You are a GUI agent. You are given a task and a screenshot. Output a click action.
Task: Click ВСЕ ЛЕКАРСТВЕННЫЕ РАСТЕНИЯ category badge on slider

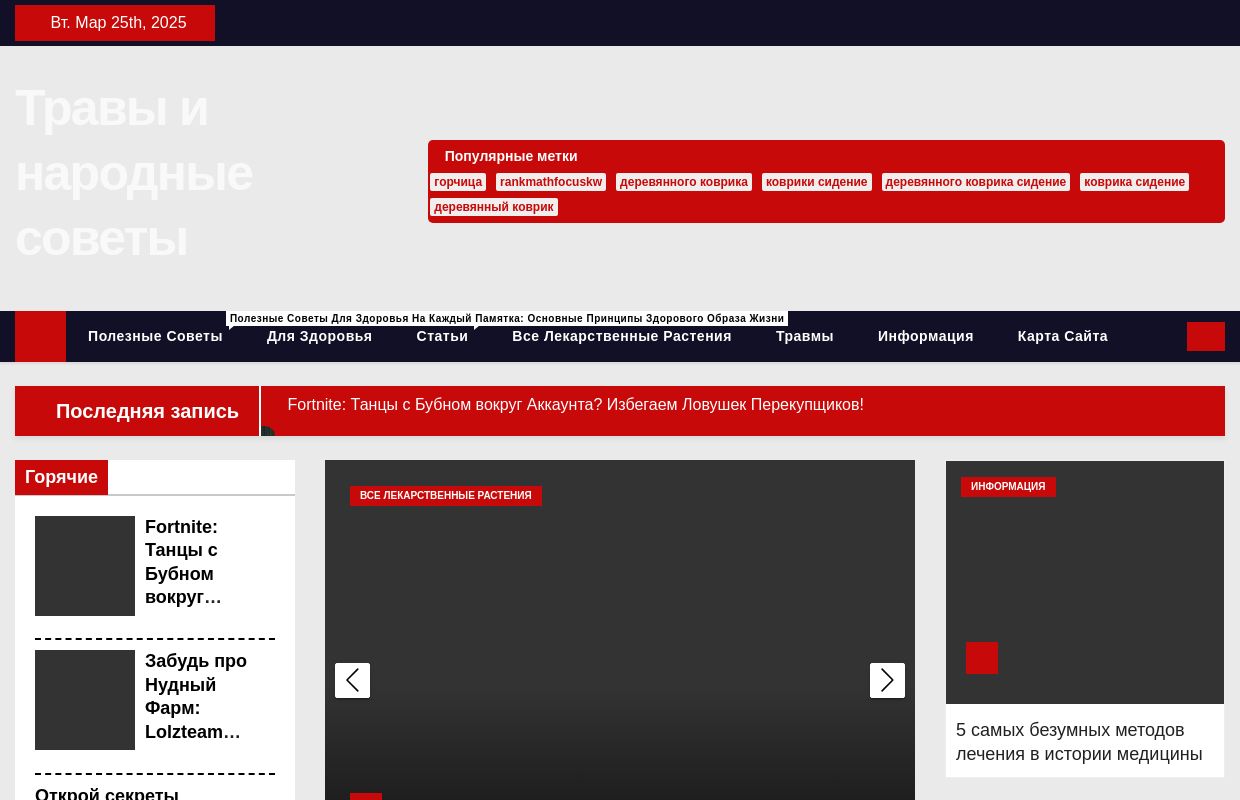445,496
